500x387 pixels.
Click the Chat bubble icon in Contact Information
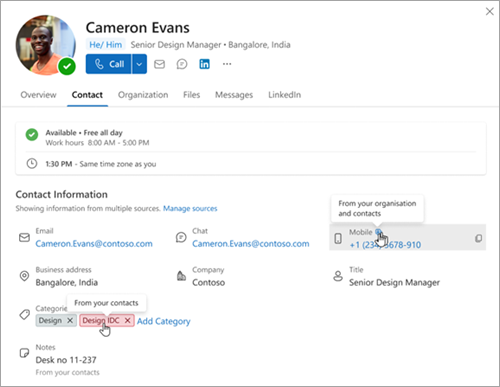pos(181,237)
